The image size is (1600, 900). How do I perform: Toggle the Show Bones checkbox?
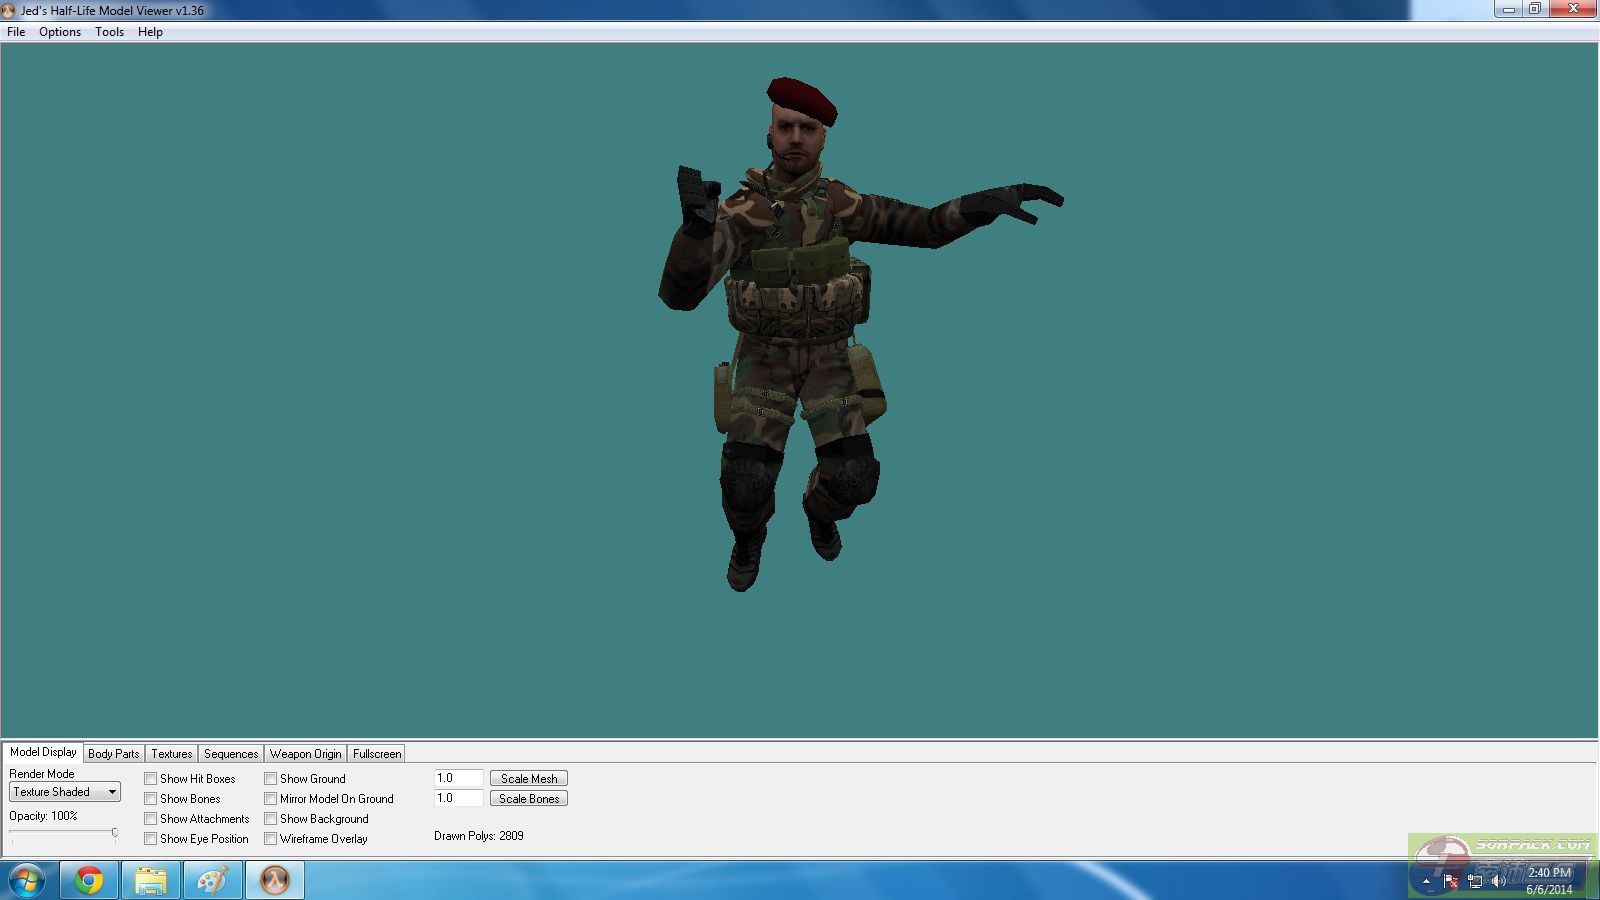pos(151,799)
